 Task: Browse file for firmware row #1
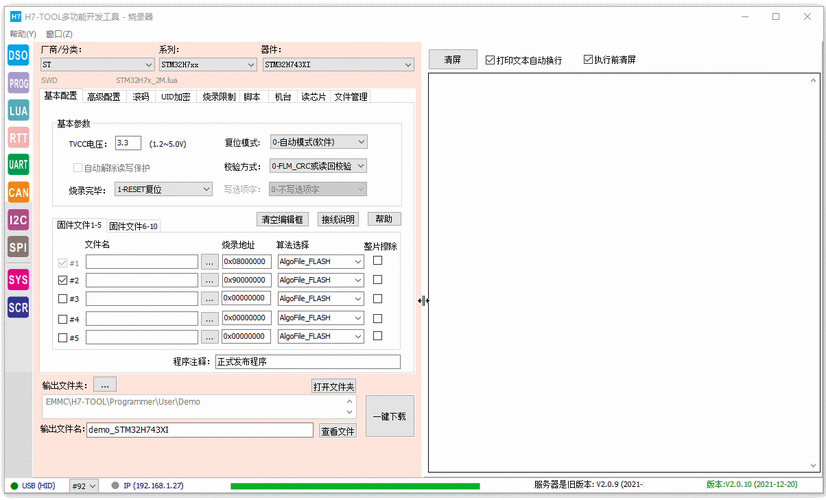[x=210, y=262]
